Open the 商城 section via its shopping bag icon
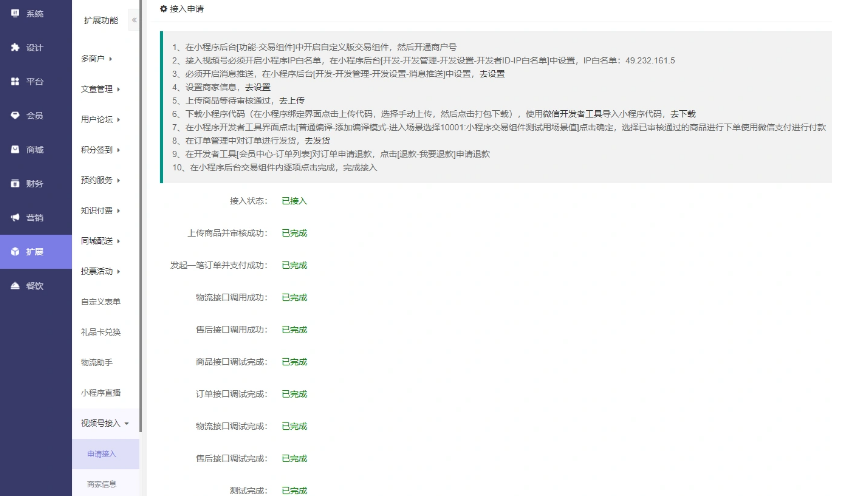 15,150
